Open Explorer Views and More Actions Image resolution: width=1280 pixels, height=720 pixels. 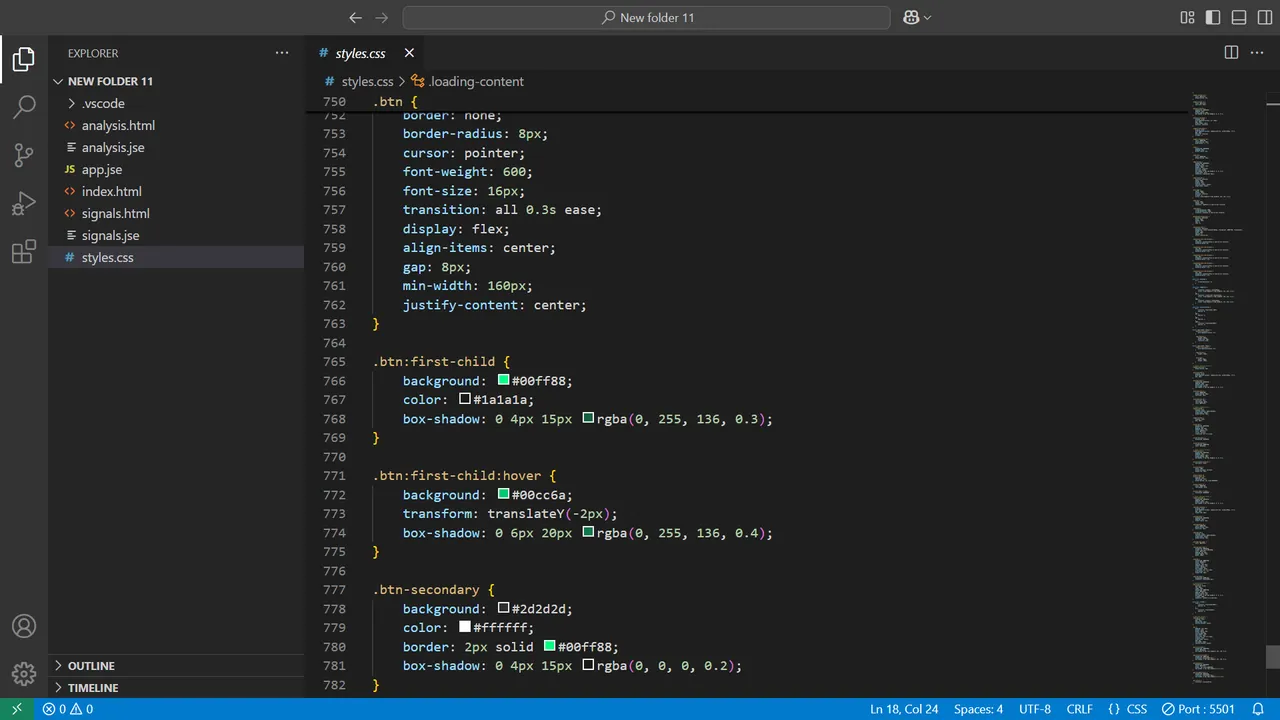click(x=282, y=53)
